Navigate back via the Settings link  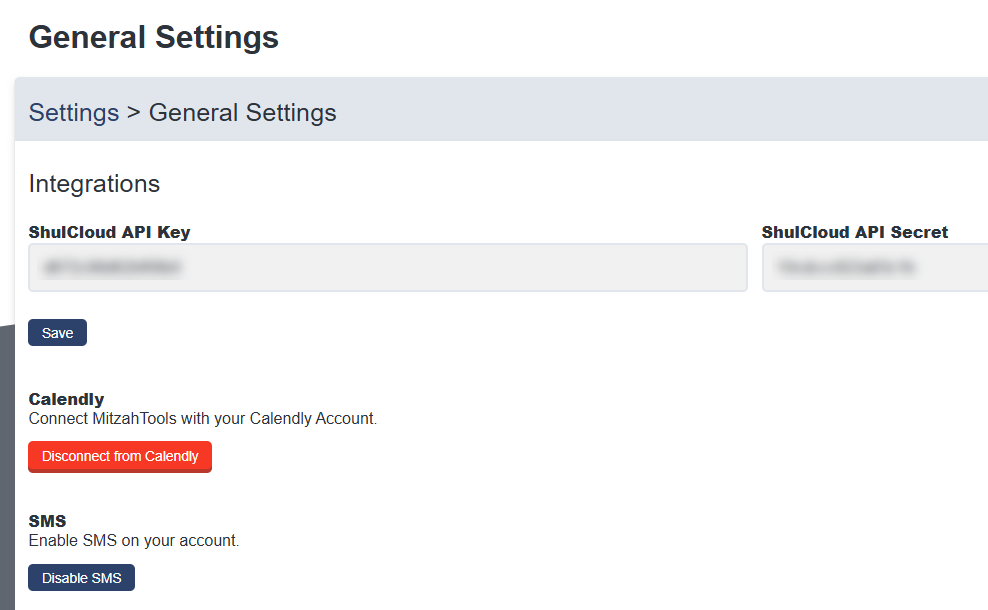coord(73,112)
